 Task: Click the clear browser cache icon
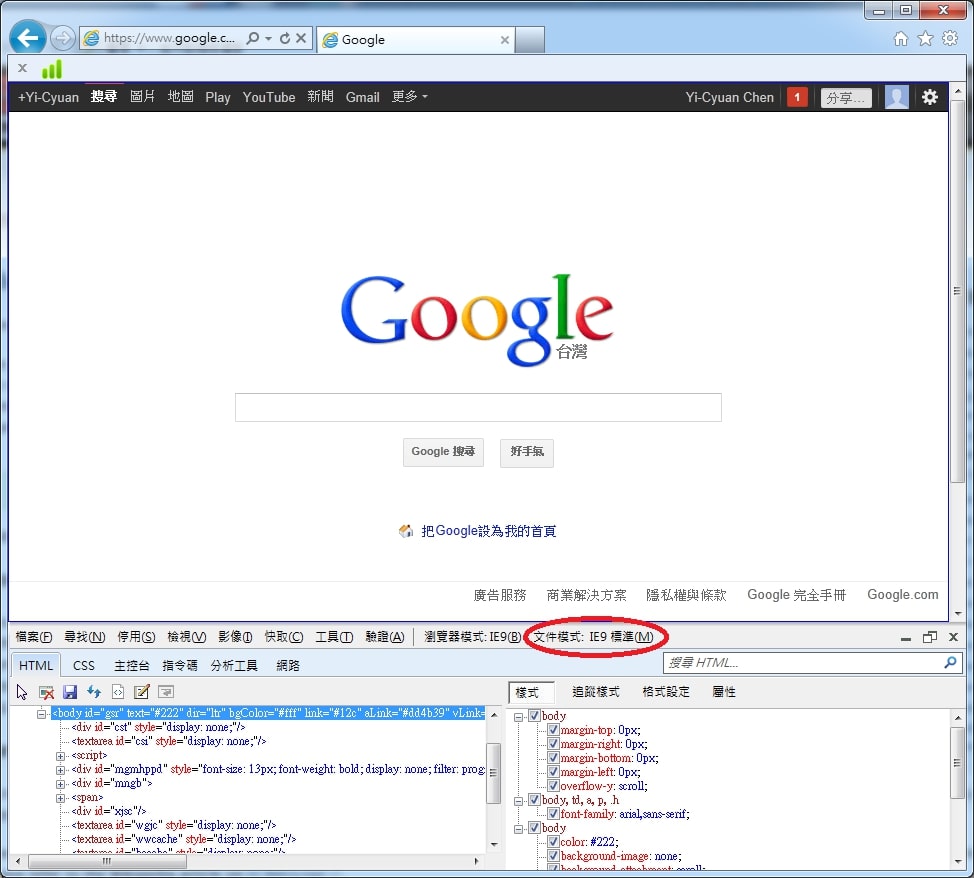(46, 692)
